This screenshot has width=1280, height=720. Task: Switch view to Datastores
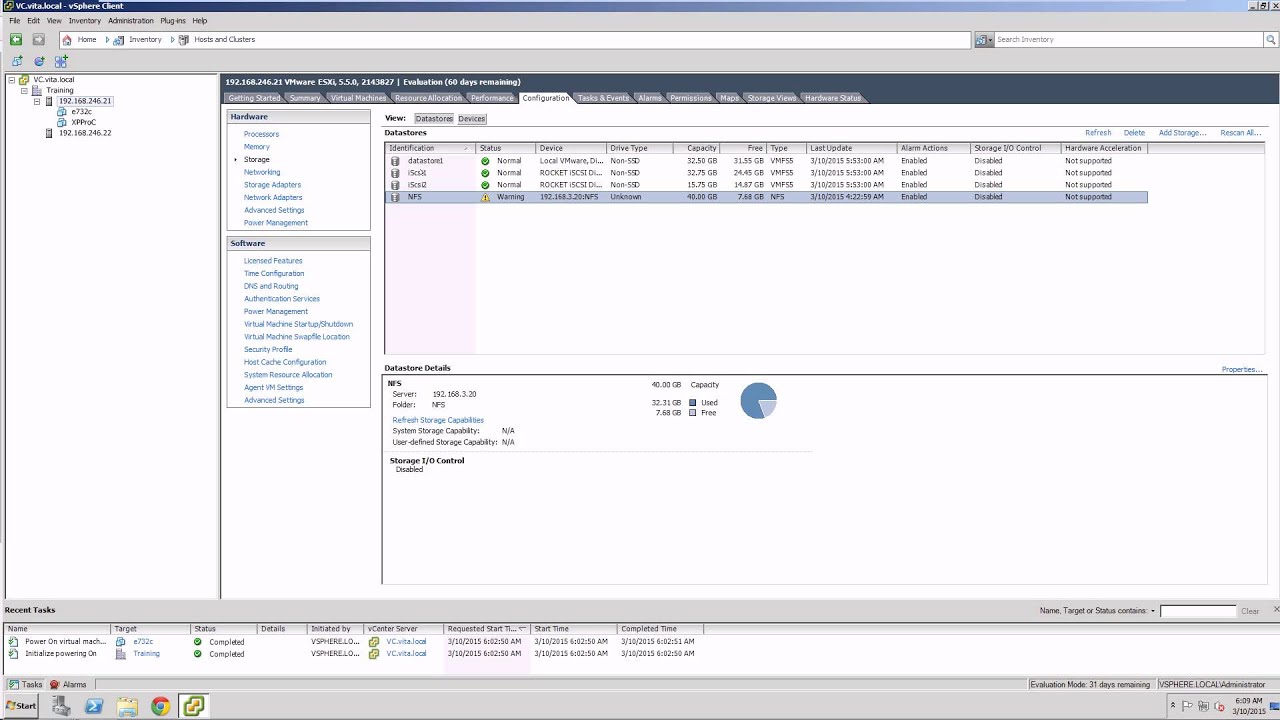(434, 119)
